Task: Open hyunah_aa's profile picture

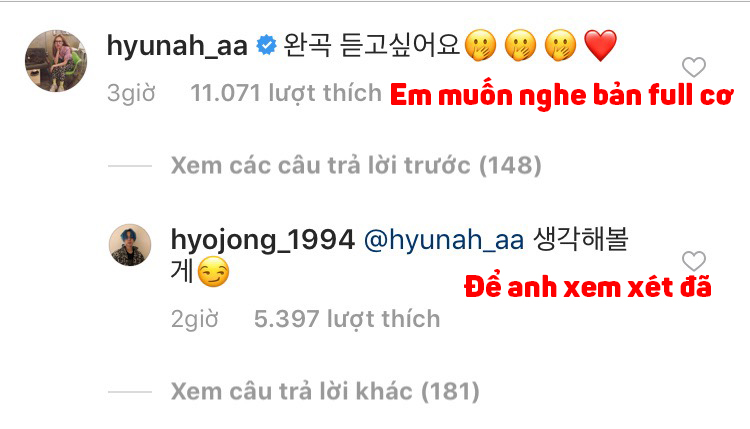Action: coord(56,61)
